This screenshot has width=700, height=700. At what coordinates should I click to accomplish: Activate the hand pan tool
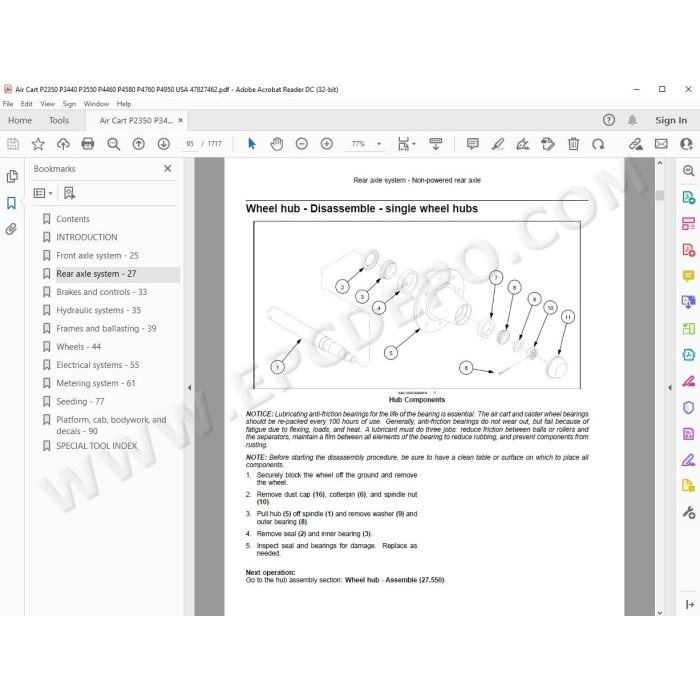tap(277, 144)
